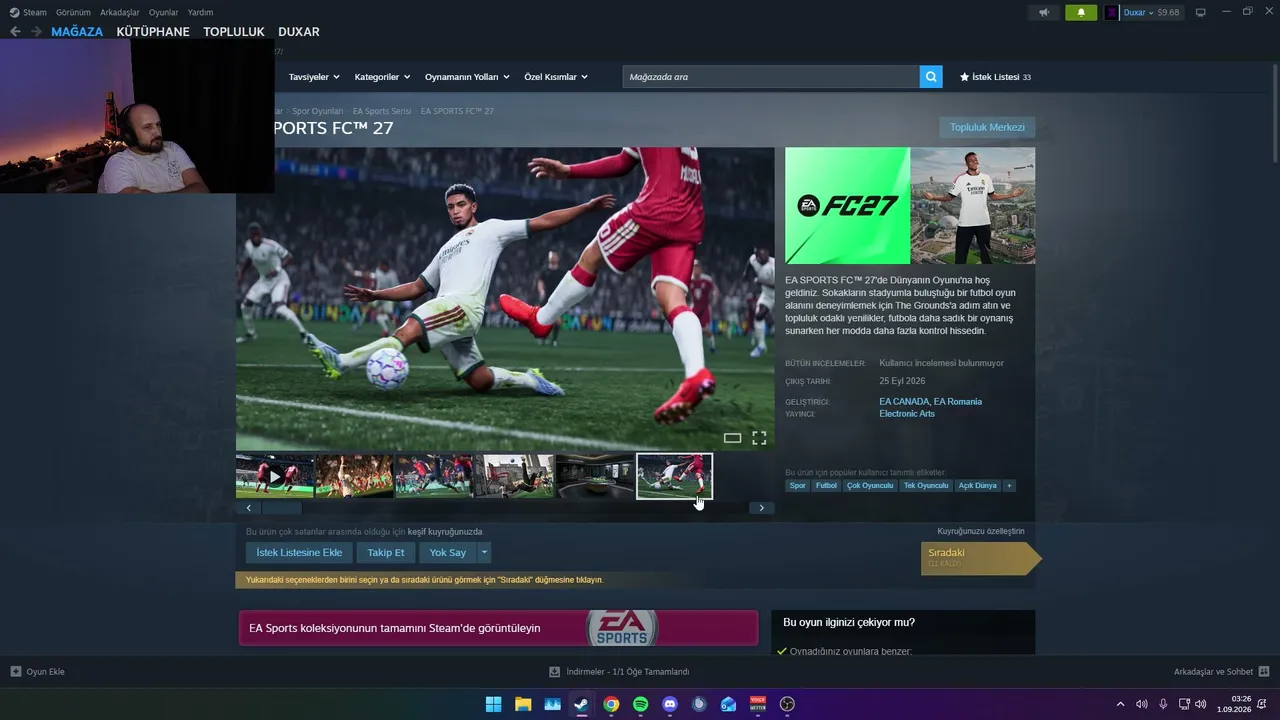This screenshot has width=1280, height=720.
Task: Open Oynamanın Yolları dropdown
Action: click(x=467, y=77)
